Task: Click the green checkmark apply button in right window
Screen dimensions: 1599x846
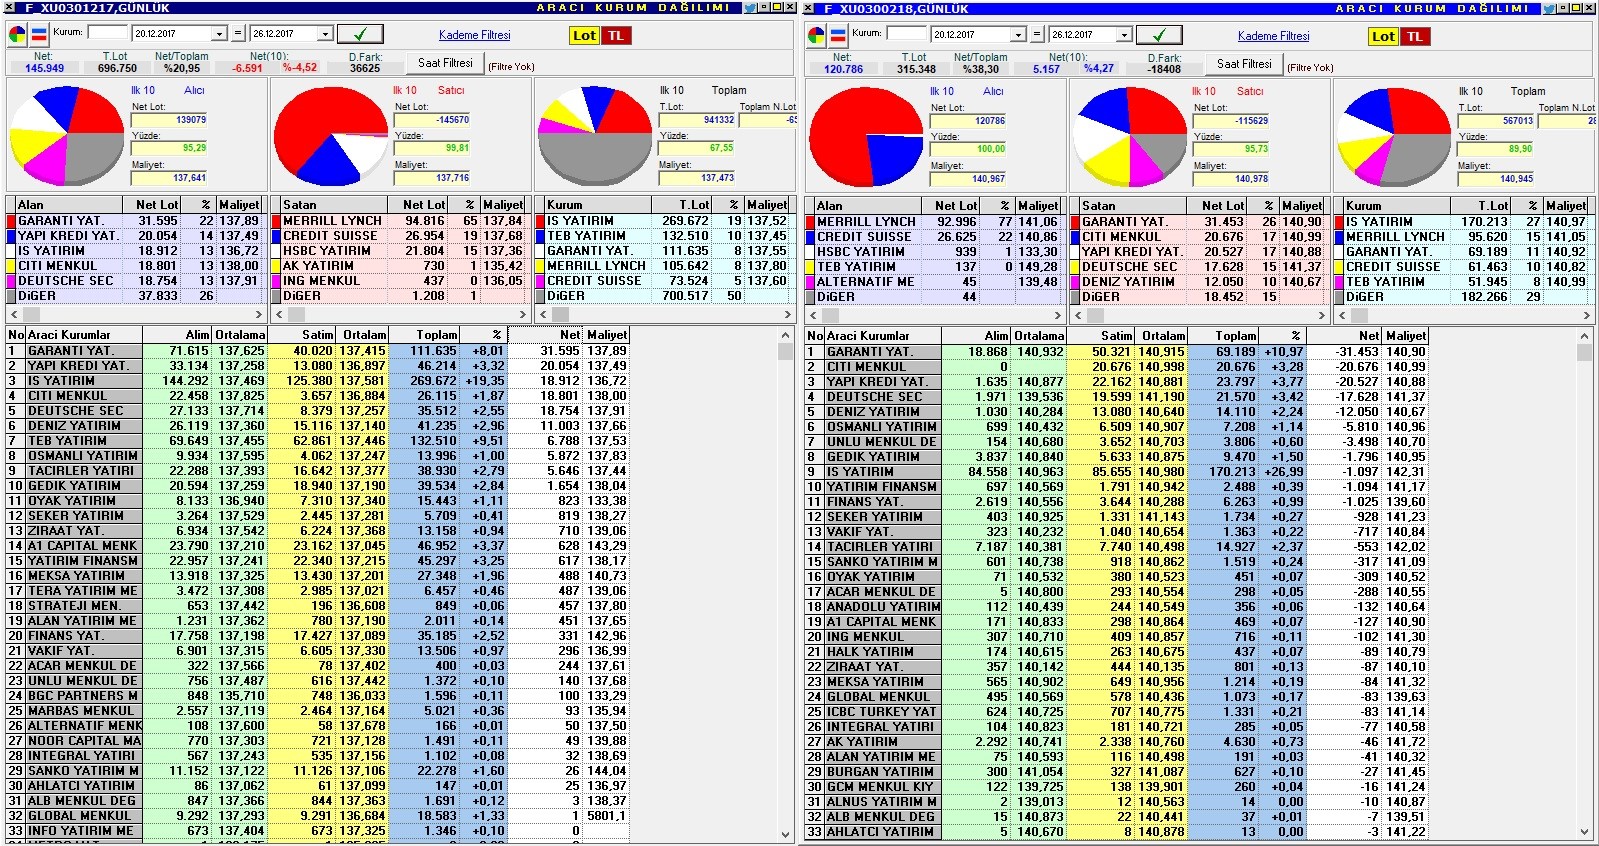Action: (x=1159, y=35)
